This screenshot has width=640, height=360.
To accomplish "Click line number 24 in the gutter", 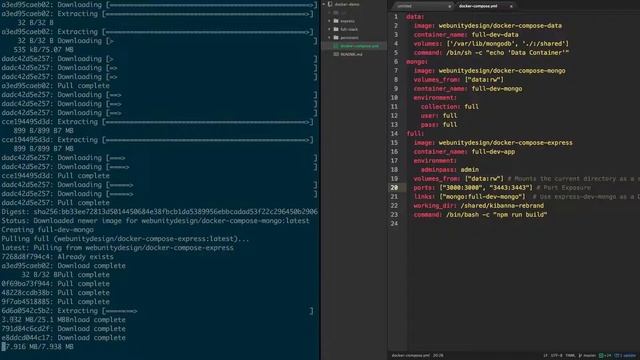I will 394,224.
